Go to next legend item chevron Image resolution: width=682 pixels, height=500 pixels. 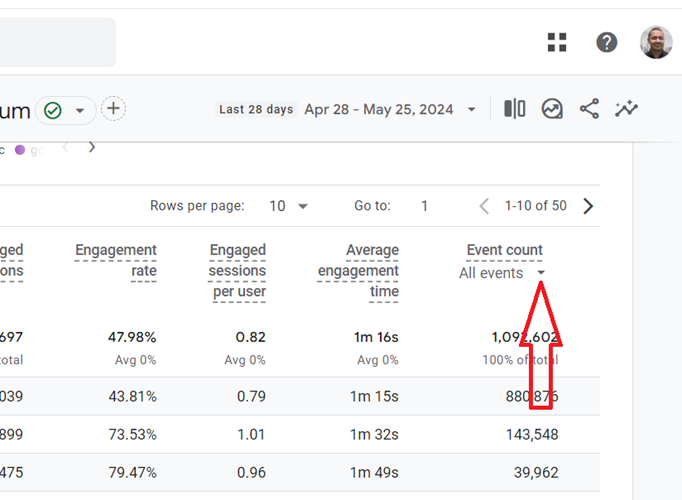92,147
